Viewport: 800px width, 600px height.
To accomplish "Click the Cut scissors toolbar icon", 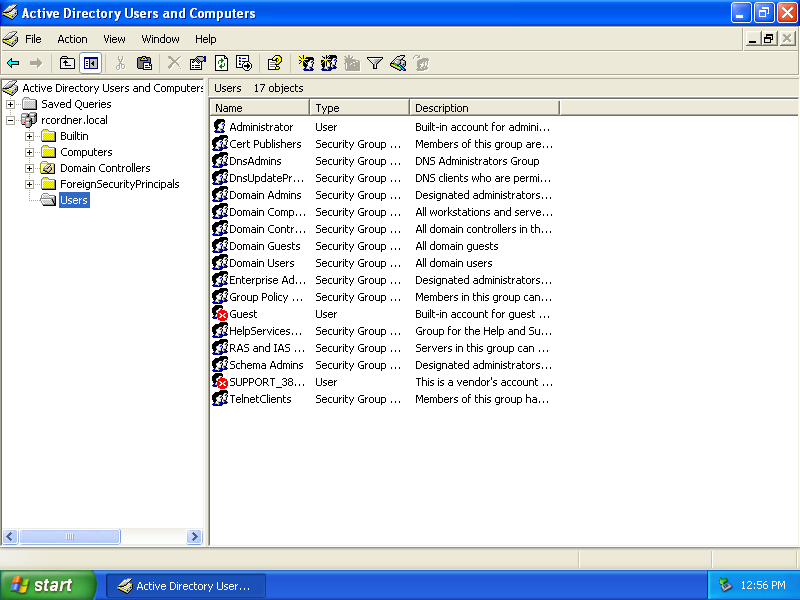I will click(120, 63).
